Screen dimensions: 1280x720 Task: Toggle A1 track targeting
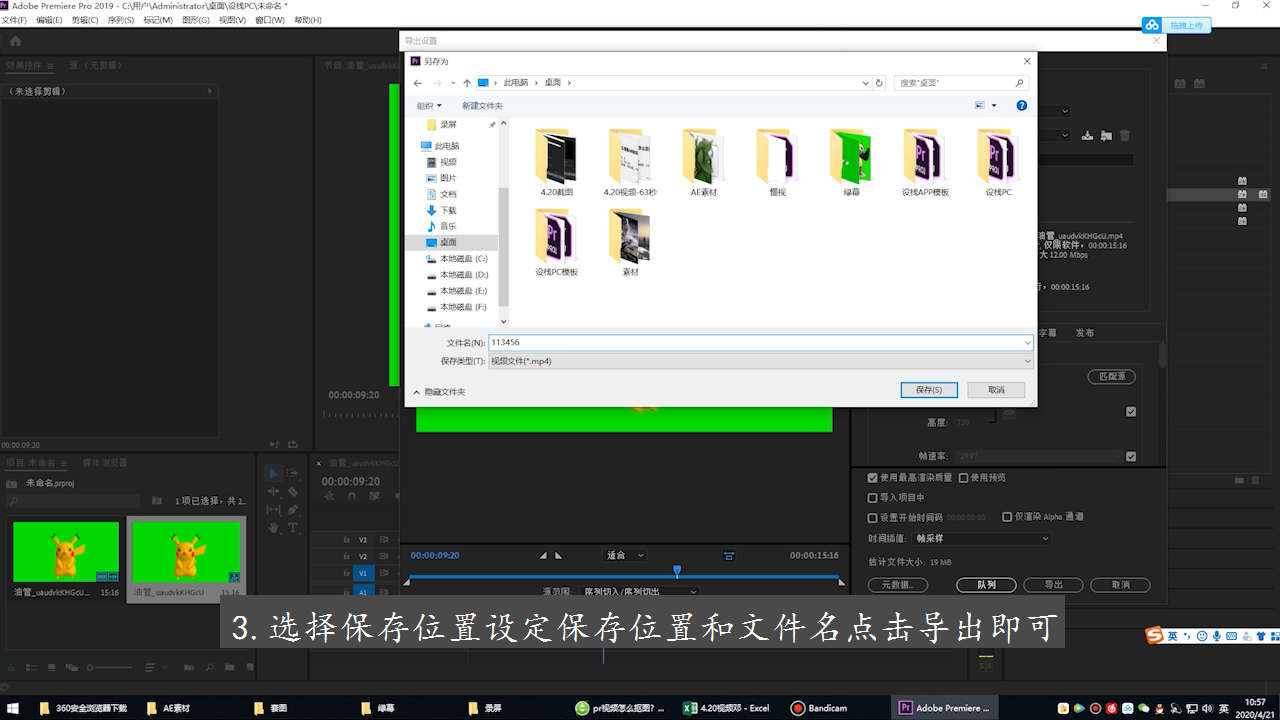click(362, 592)
